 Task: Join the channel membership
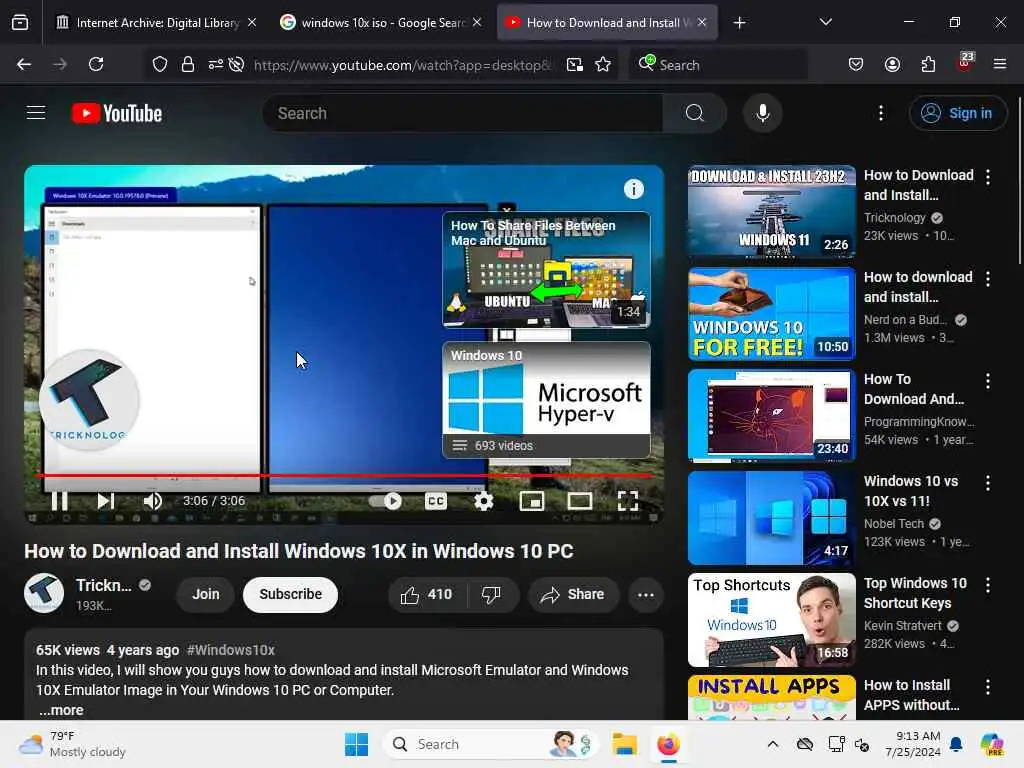205,594
